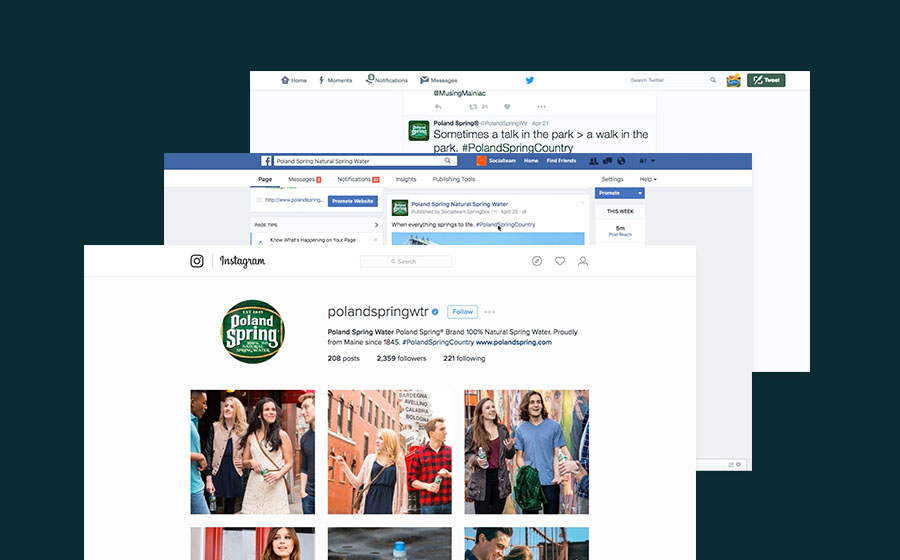Open 'Know What's Happening on Your Page' tip
900x560 pixels.
coord(313,240)
